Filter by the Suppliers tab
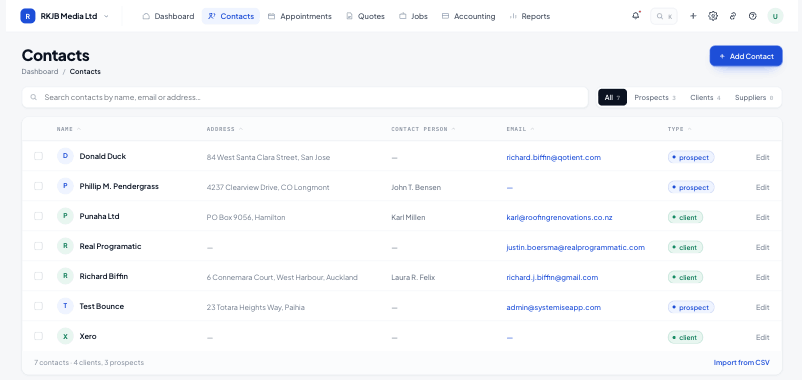The width and height of the screenshot is (802, 380). pos(754,97)
